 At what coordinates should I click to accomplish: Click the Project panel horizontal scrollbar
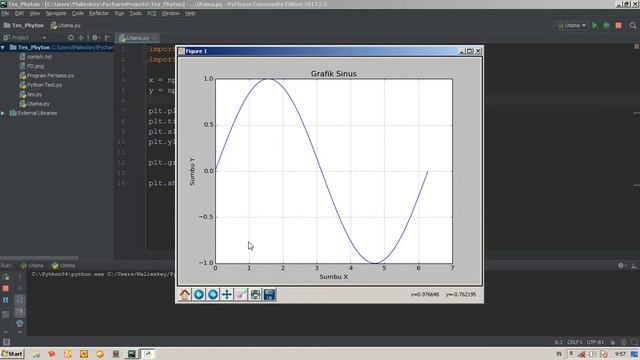click(39, 258)
